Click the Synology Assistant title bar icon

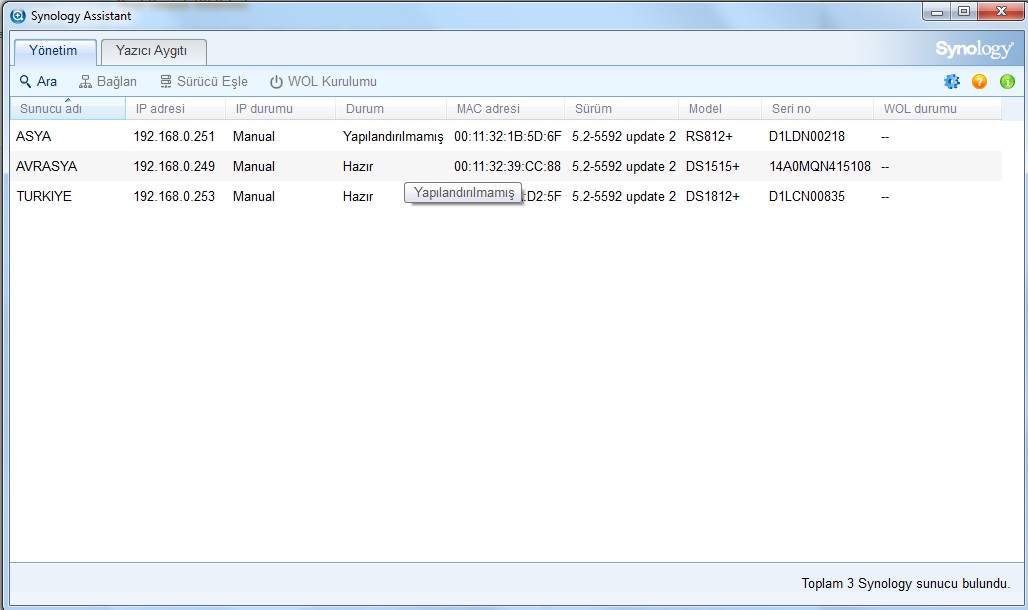click(x=17, y=16)
